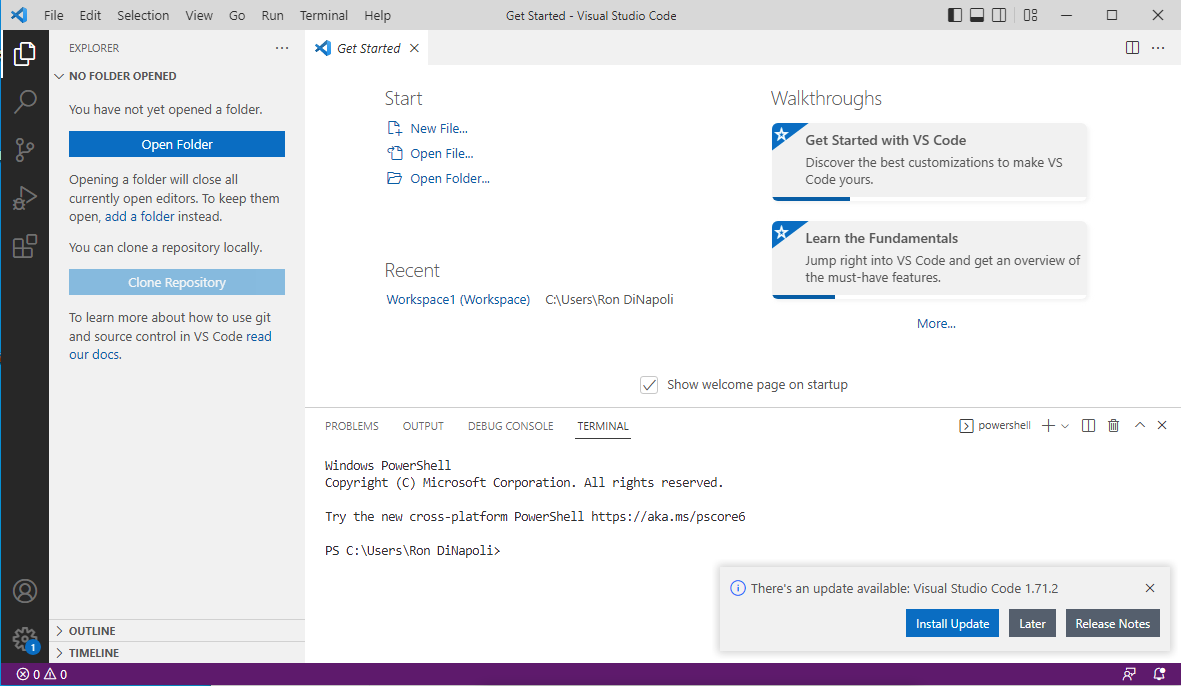The width and height of the screenshot is (1181, 686).
Task: Click the Accounts icon in activity bar
Action: click(25, 591)
